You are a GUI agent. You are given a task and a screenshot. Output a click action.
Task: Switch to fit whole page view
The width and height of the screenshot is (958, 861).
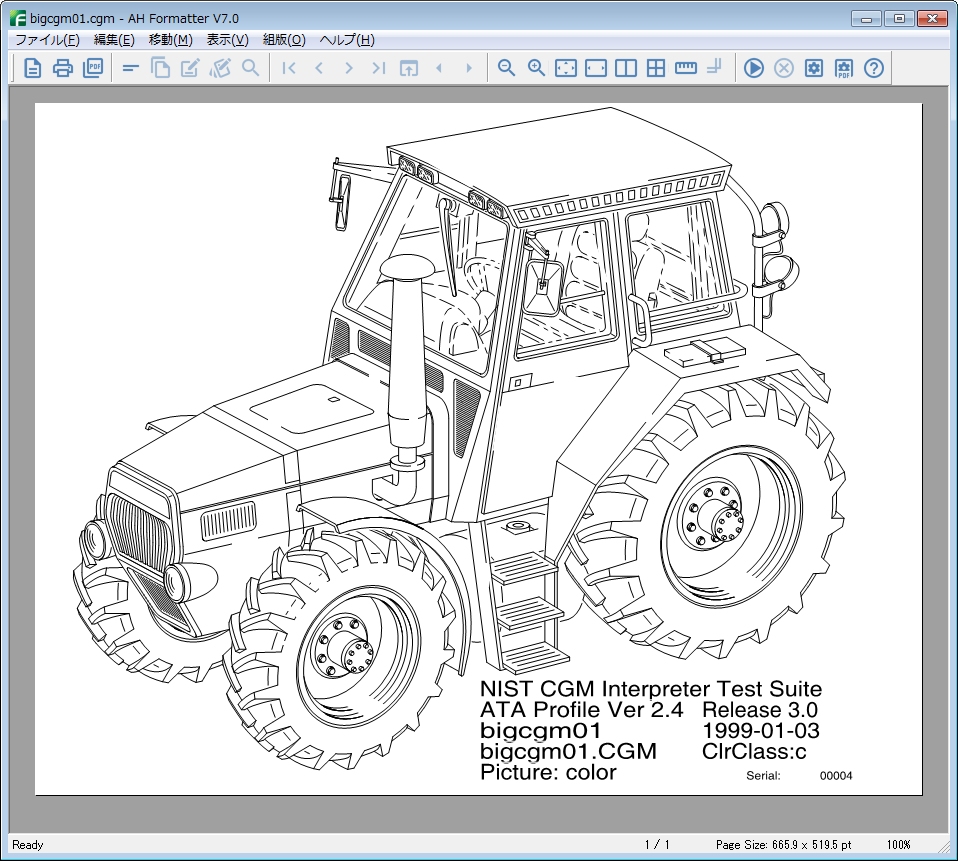(x=566, y=68)
